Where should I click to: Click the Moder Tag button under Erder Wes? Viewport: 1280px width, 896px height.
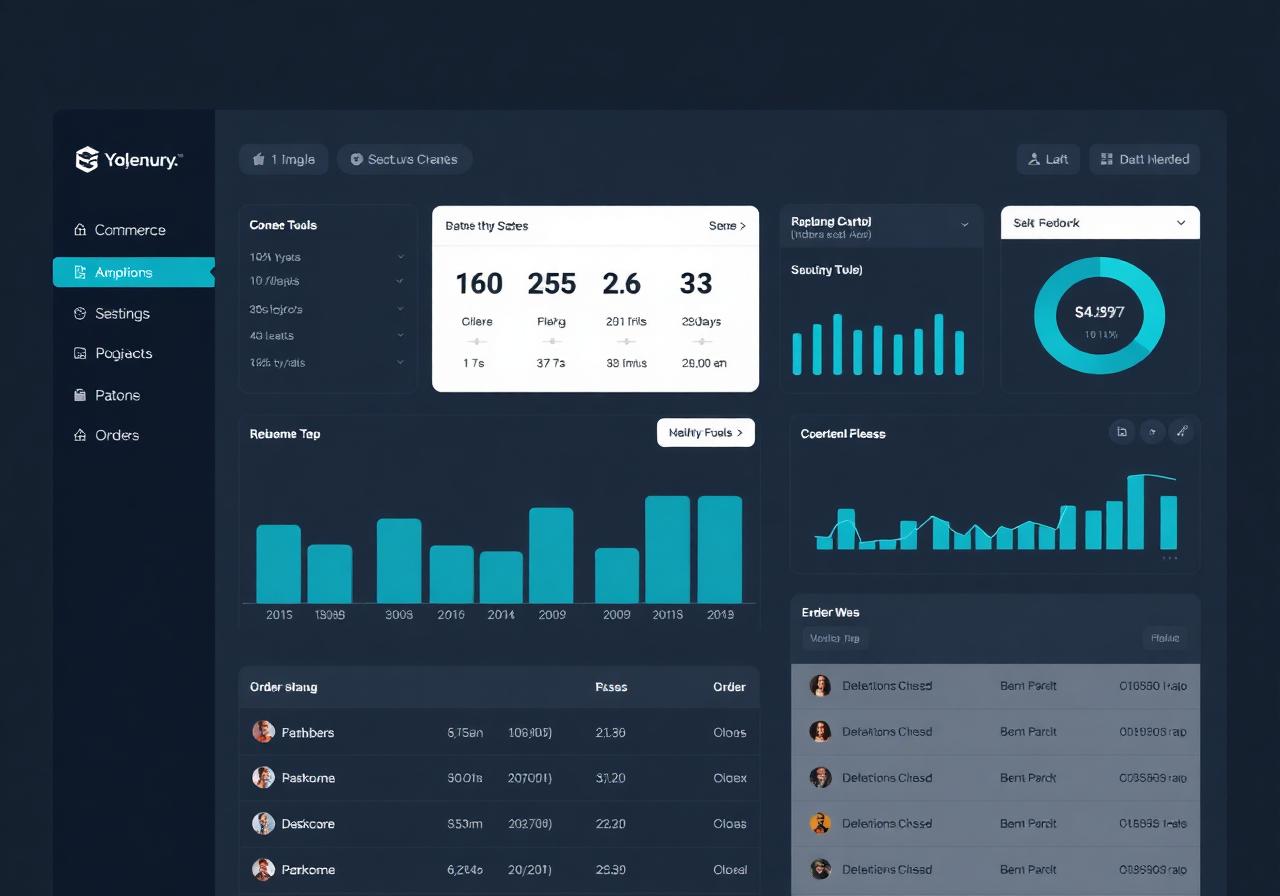(x=835, y=638)
